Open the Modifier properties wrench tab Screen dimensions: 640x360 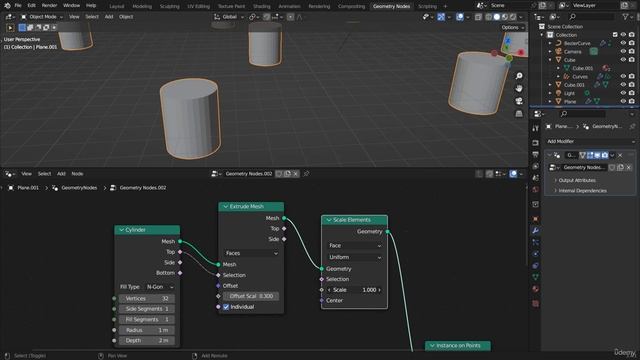pyautogui.click(x=536, y=231)
